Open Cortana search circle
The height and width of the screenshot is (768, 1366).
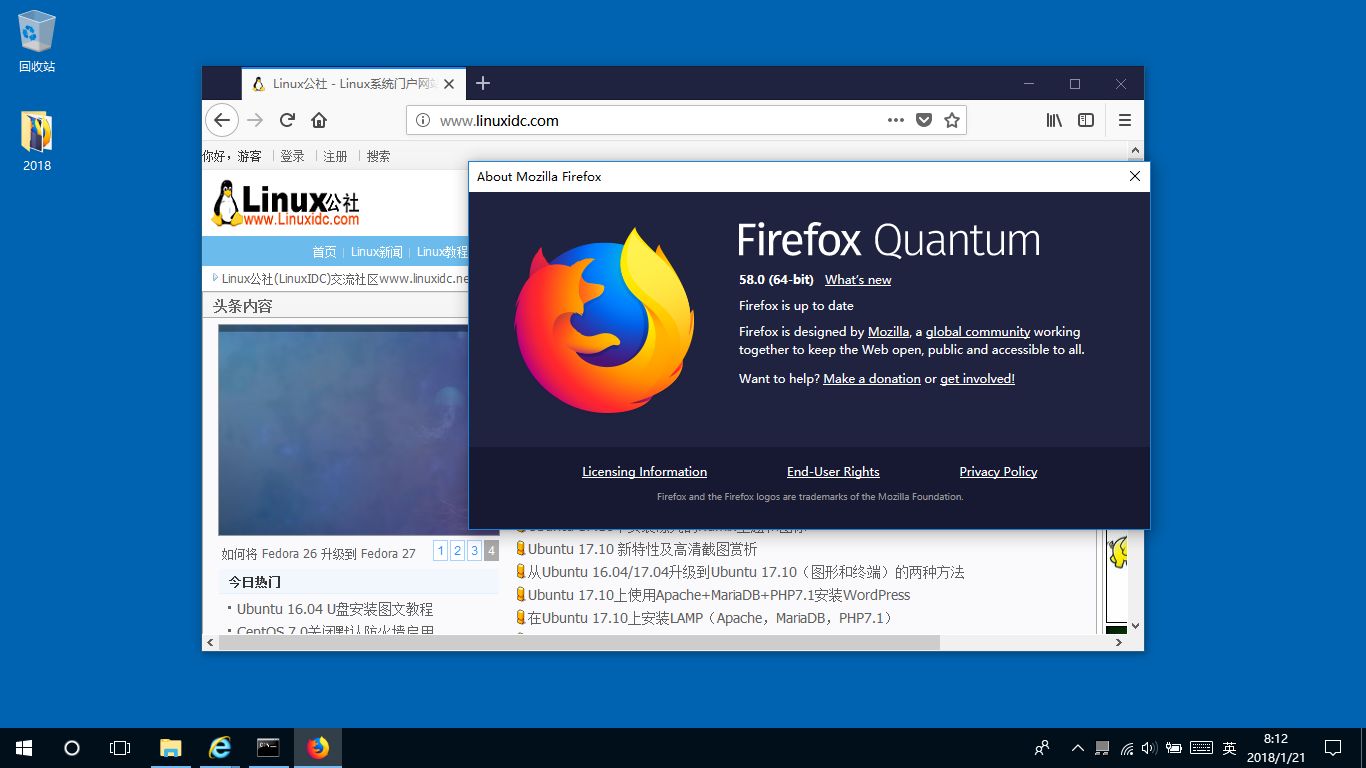coord(72,747)
